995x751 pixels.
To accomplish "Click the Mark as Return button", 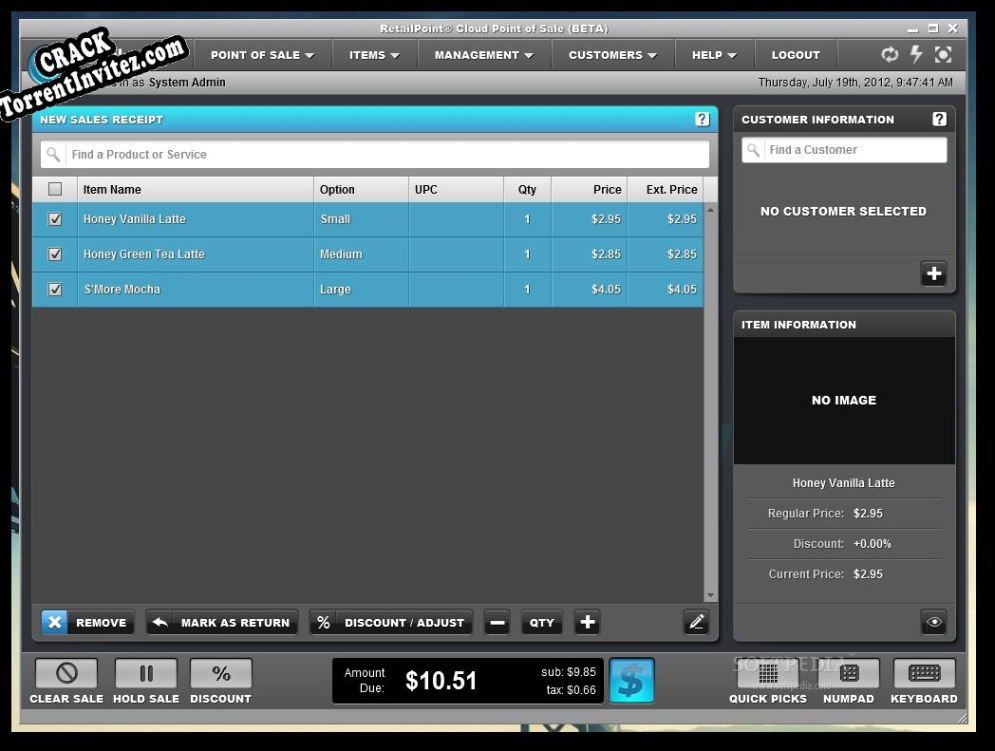I will [221, 622].
